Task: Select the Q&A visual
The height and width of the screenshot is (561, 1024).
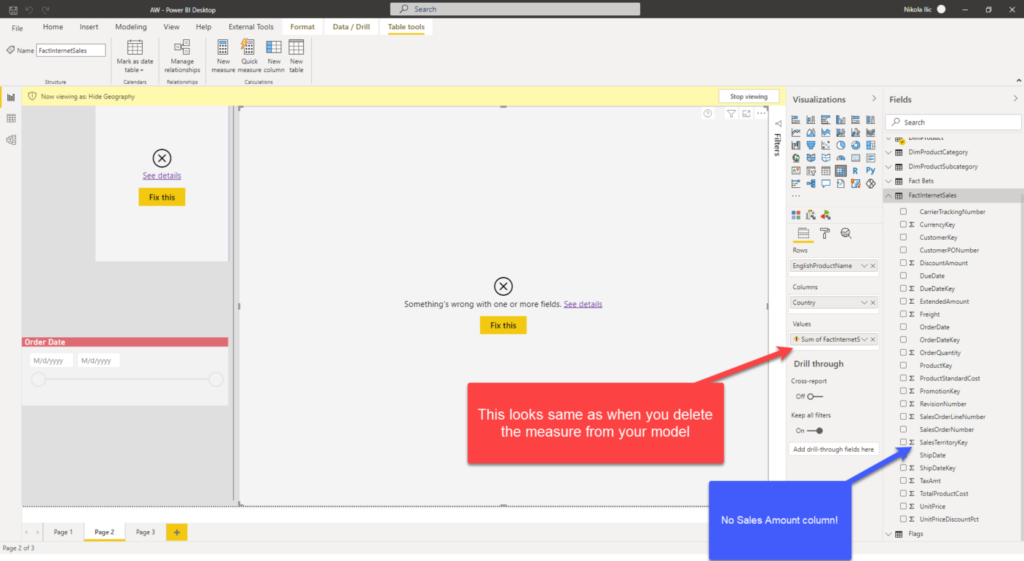Action: 825,184
